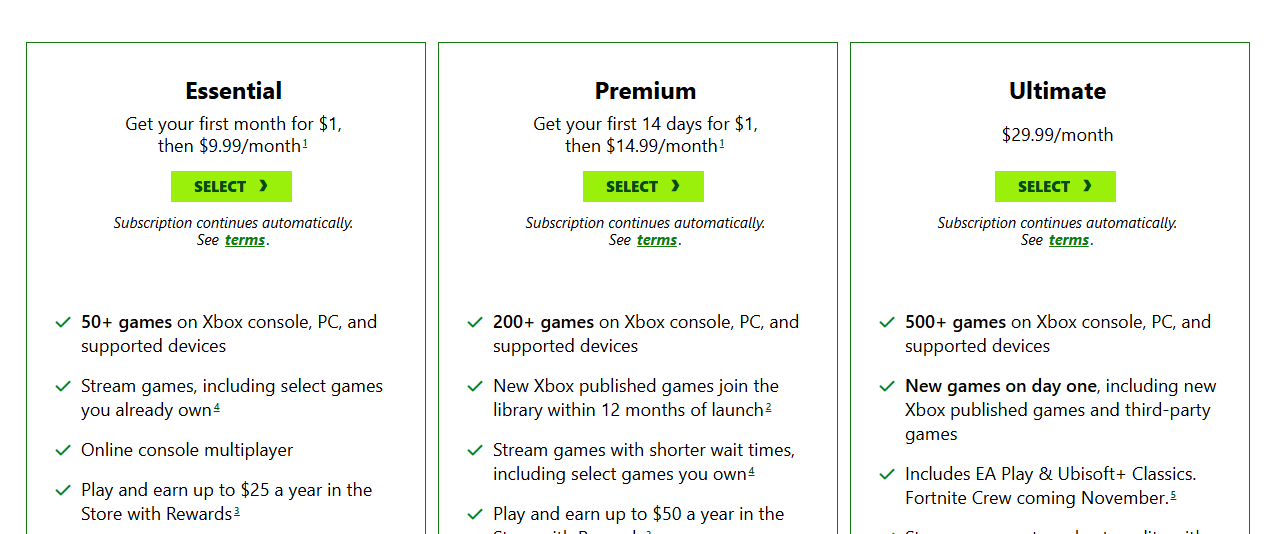
Task: Click the checkmark beside "Includes EA Play & Ubisoft+ Classics"
Action: coord(887,474)
